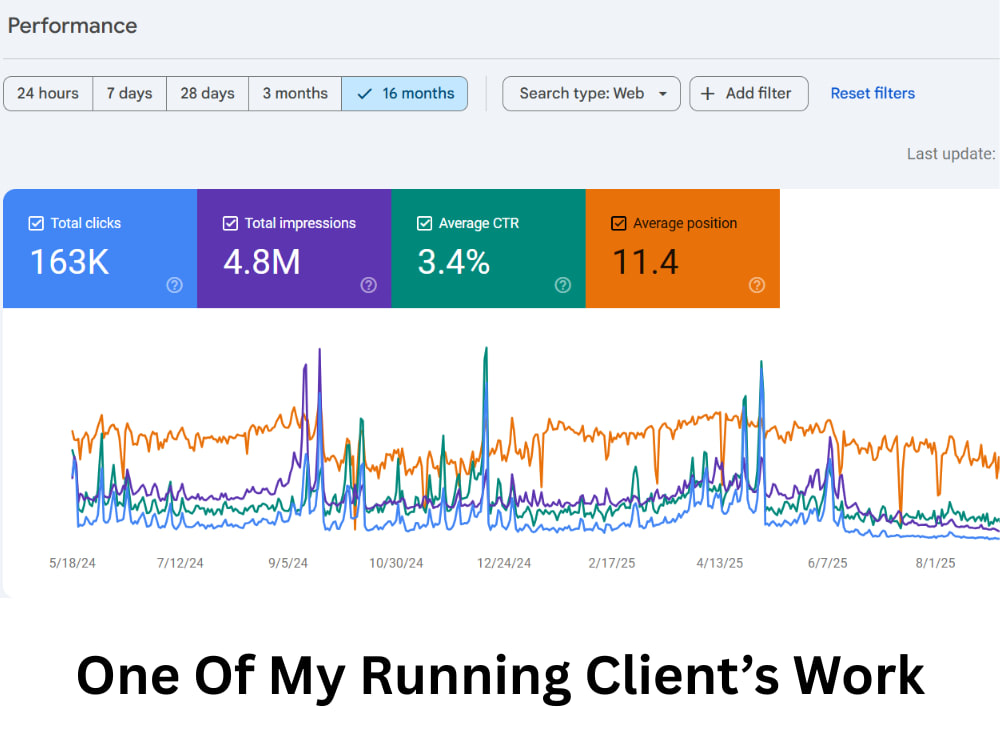This screenshot has width=1000, height=750.
Task: Click the 10/30/24 axis date
Action: pos(396,563)
